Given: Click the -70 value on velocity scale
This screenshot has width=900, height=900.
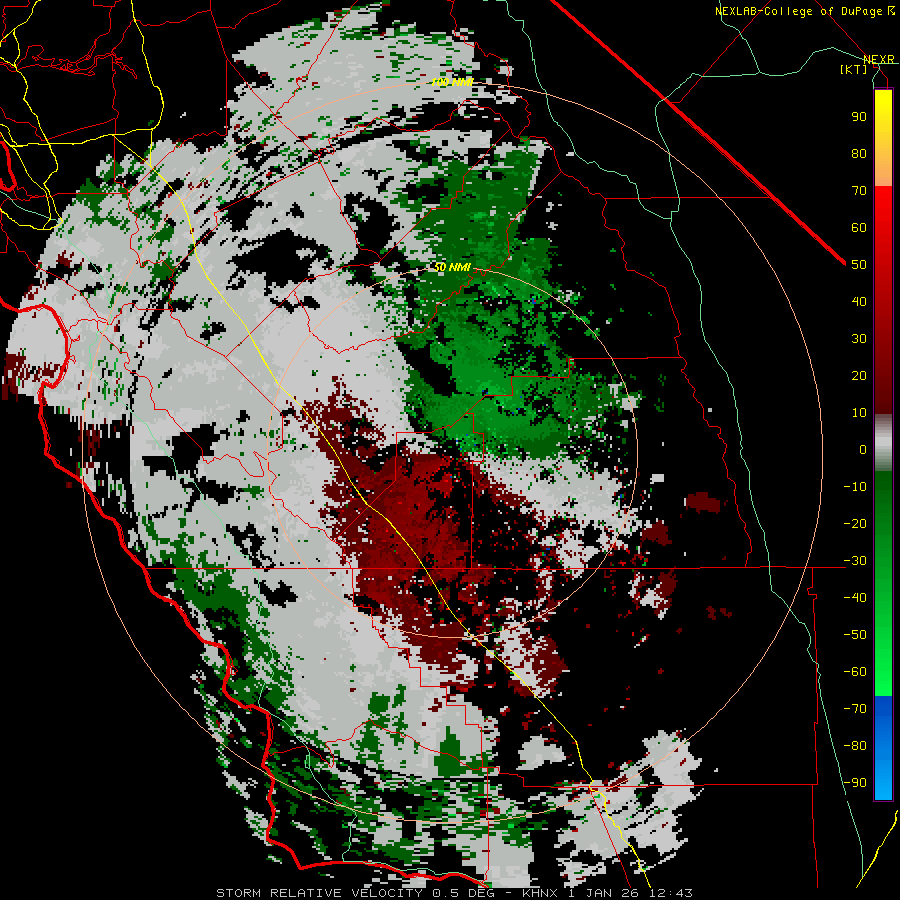Looking at the screenshot, I should tap(855, 708).
